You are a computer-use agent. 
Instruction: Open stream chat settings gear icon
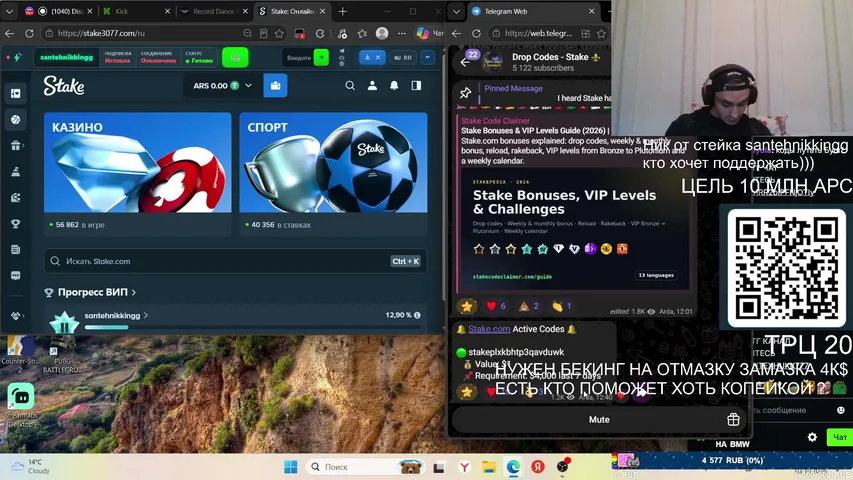pyautogui.click(x=812, y=436)
